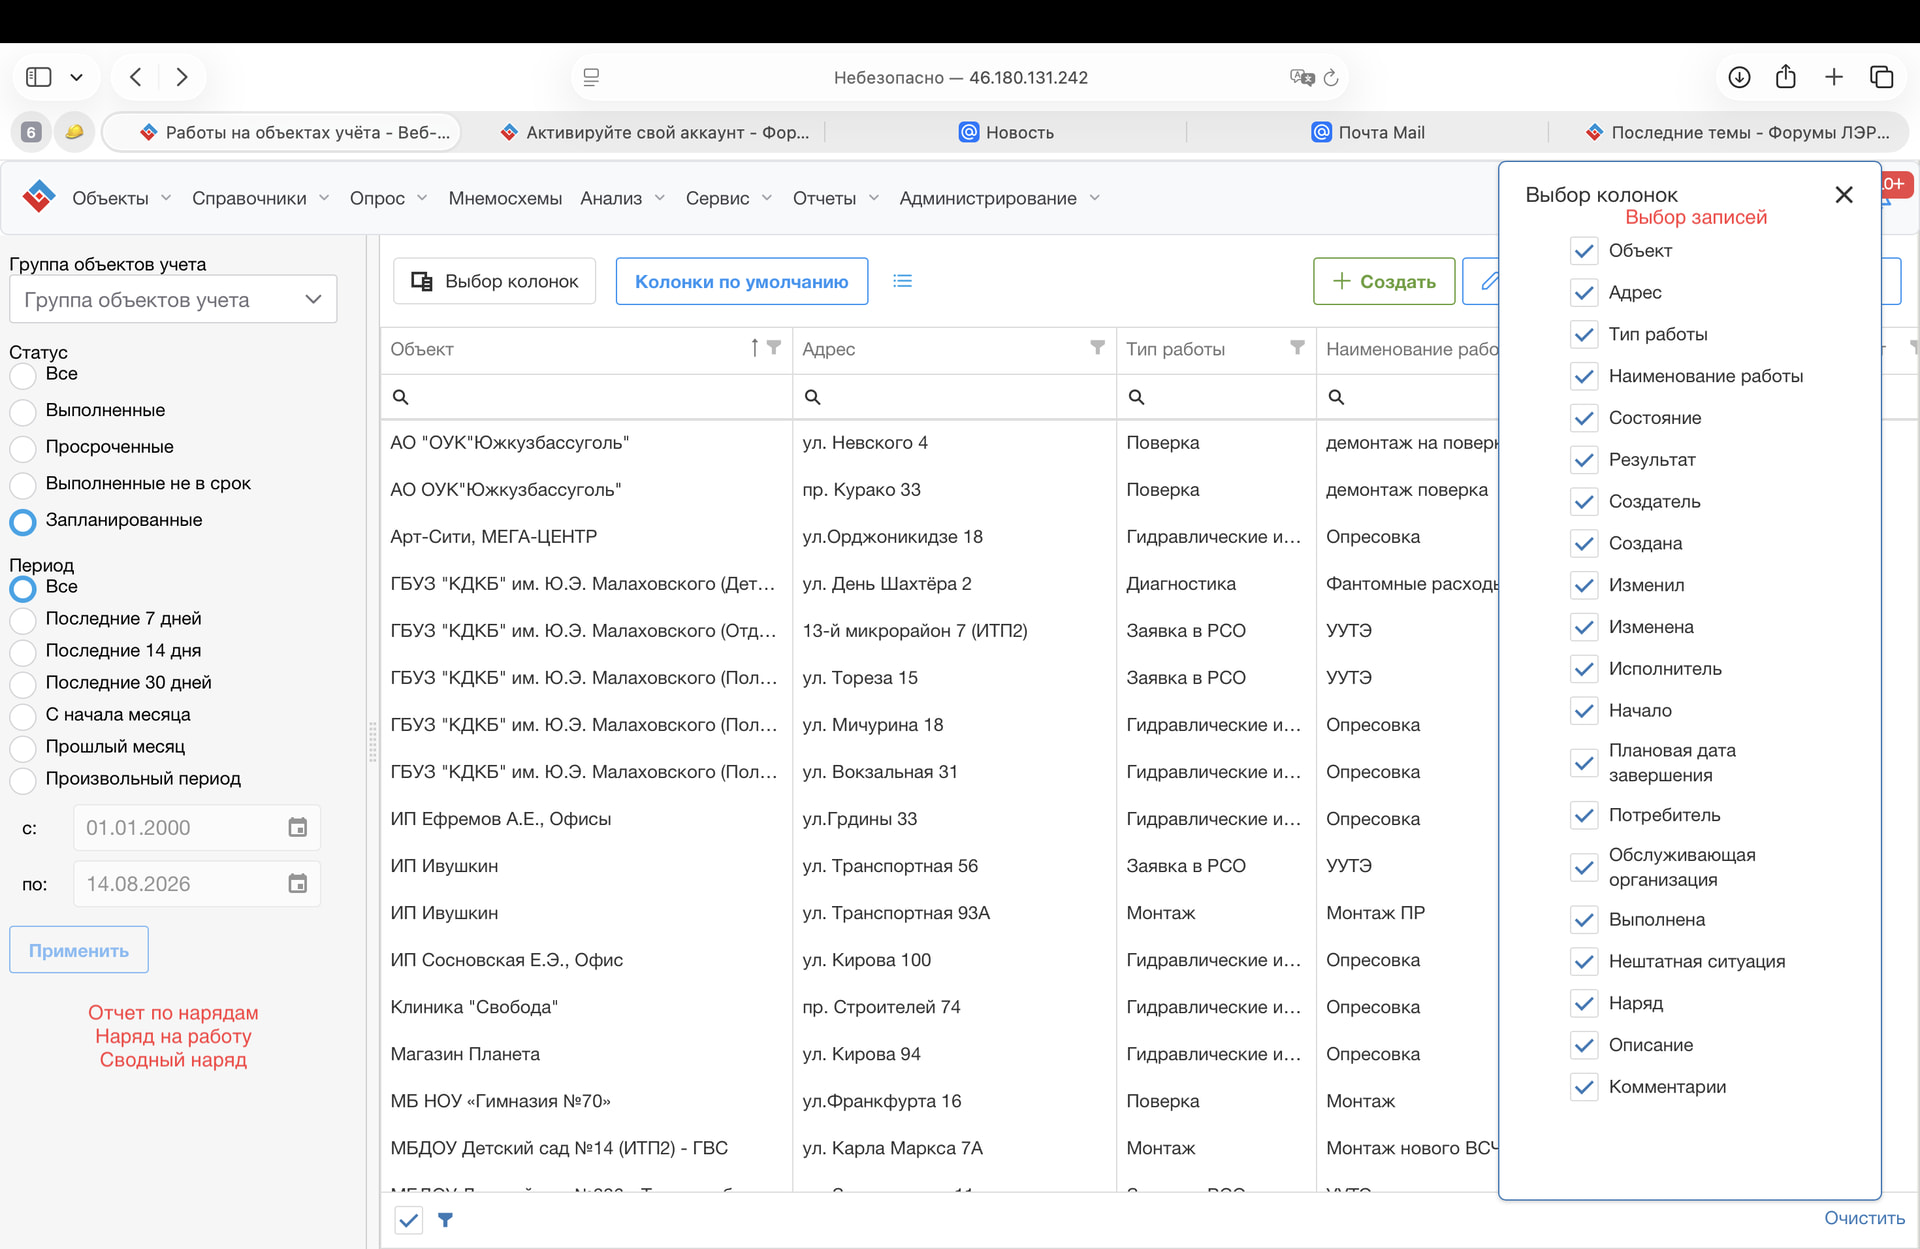Open the page reader icon in address bar
1920x1249 pixels.
[x=591, y=77]
